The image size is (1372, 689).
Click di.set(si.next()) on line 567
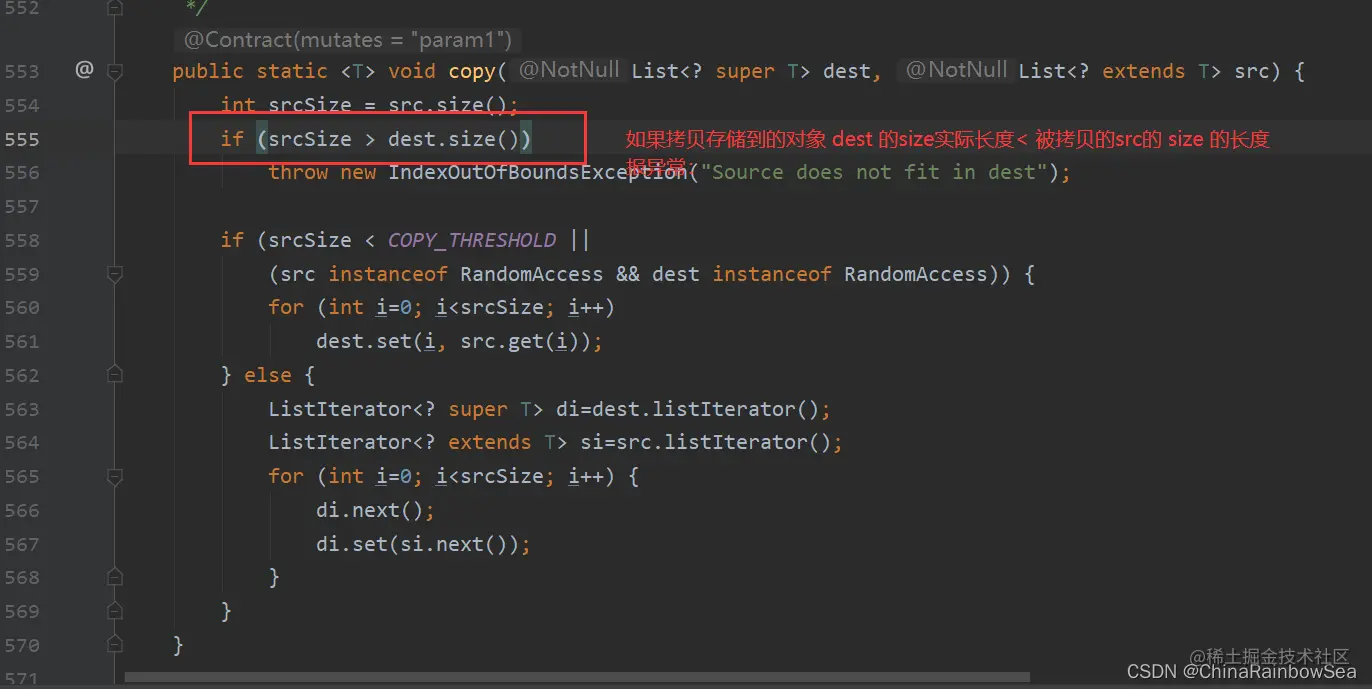pyautogui.click(x=418, y=544)
